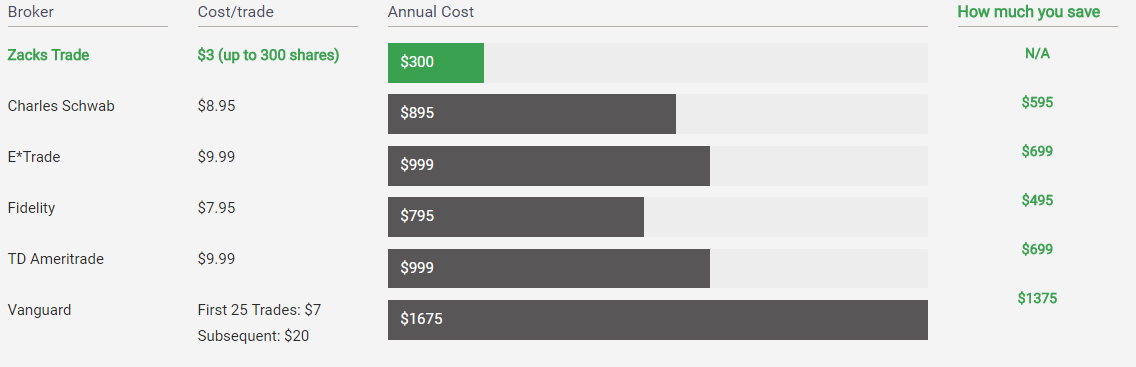
Task: Select the E*Trade broker row label
Action: point(34,156)
